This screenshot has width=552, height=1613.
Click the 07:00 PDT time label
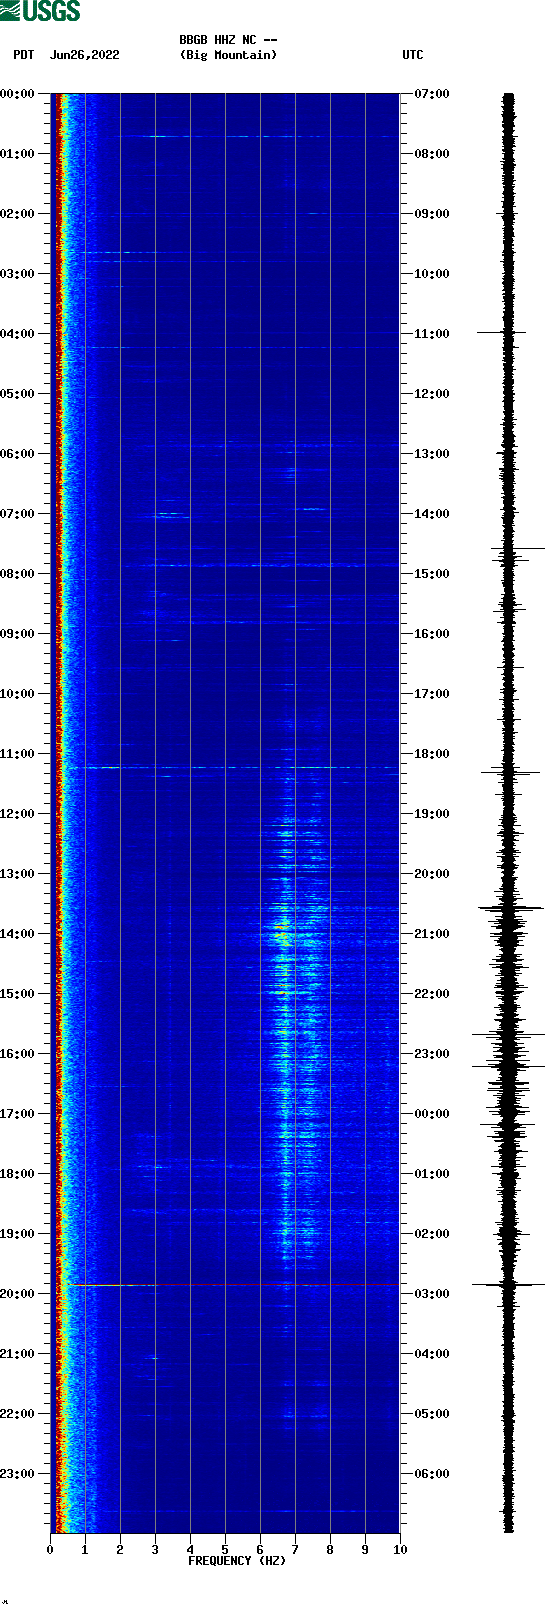[x=17, y=514]
